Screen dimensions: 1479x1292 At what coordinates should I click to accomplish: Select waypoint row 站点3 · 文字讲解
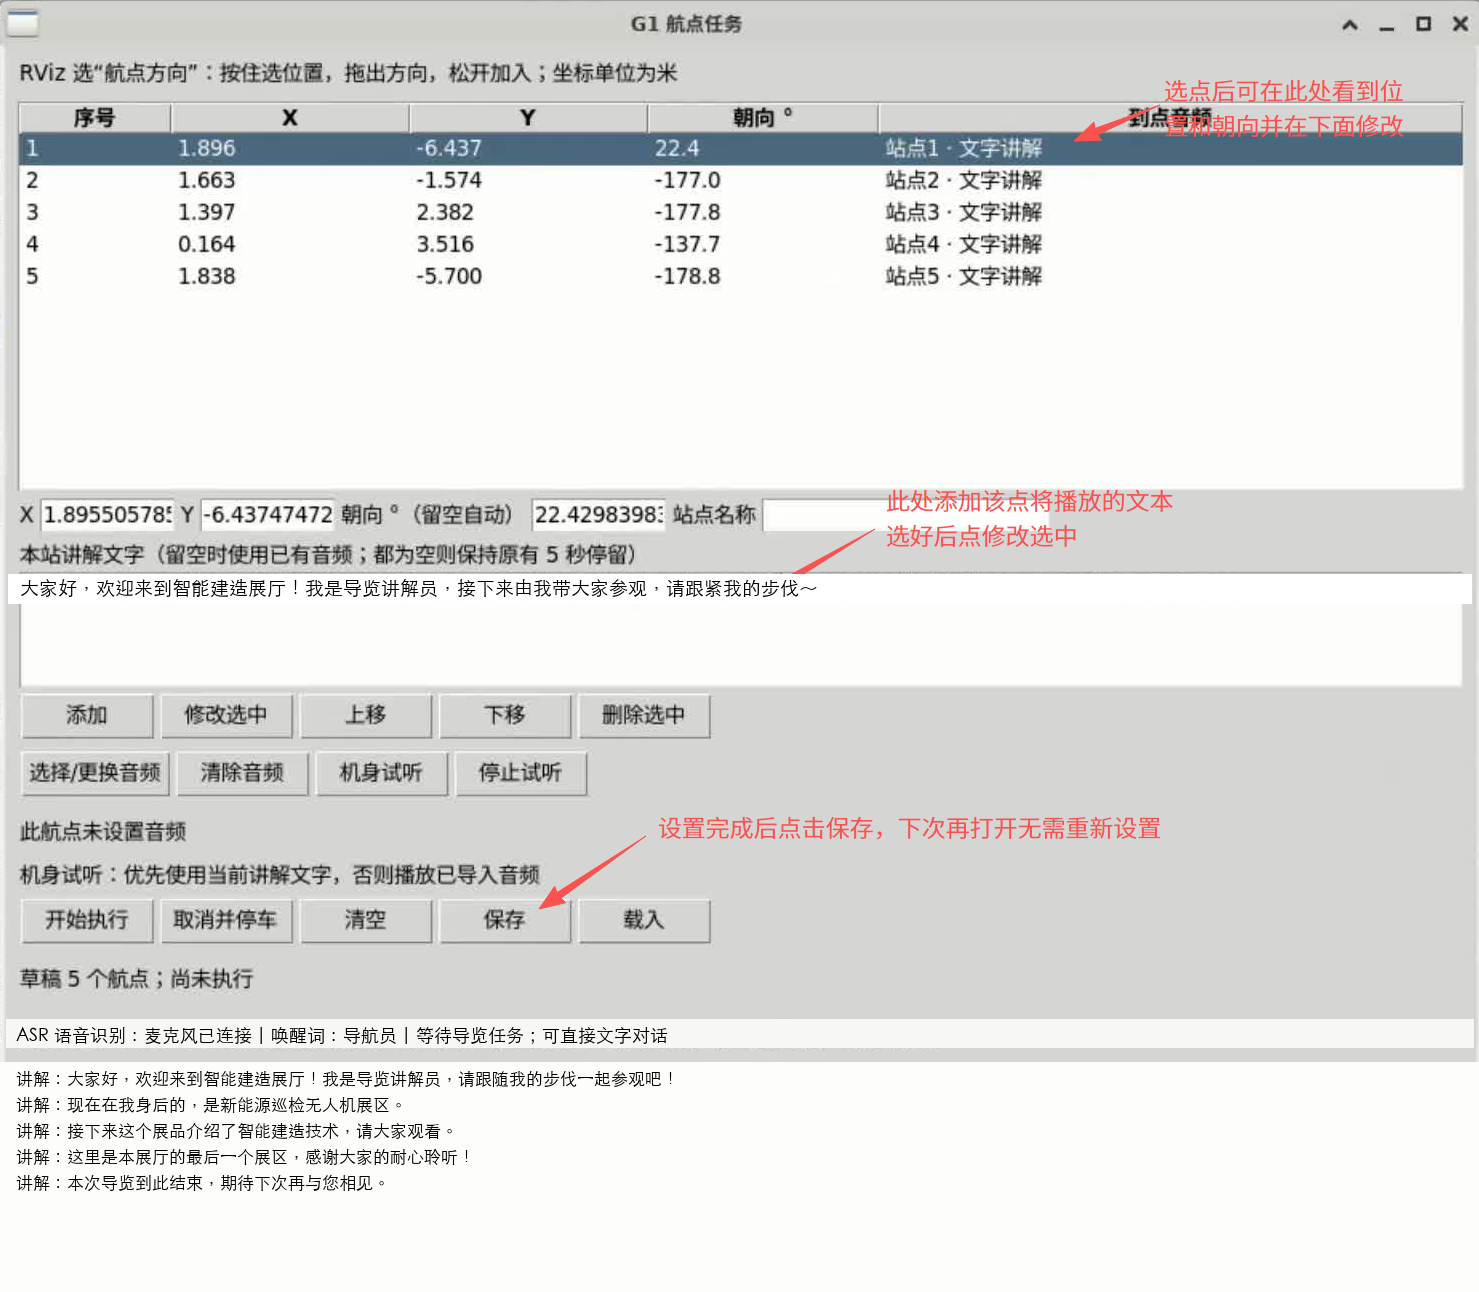pyautogui.click(x=741, y=213)
